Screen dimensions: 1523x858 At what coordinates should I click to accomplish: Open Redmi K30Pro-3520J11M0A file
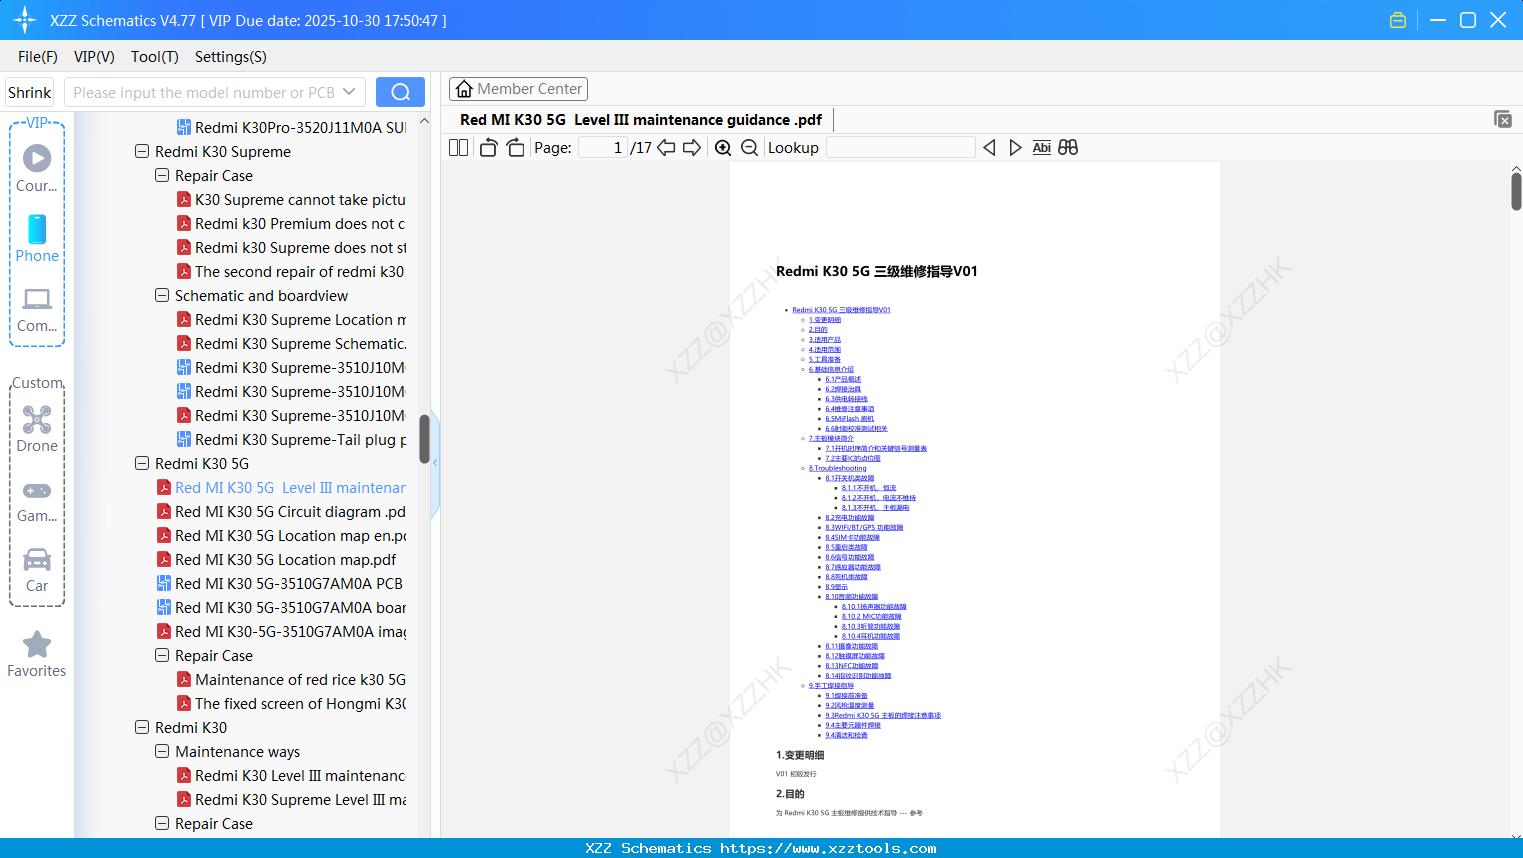point(291,128)
